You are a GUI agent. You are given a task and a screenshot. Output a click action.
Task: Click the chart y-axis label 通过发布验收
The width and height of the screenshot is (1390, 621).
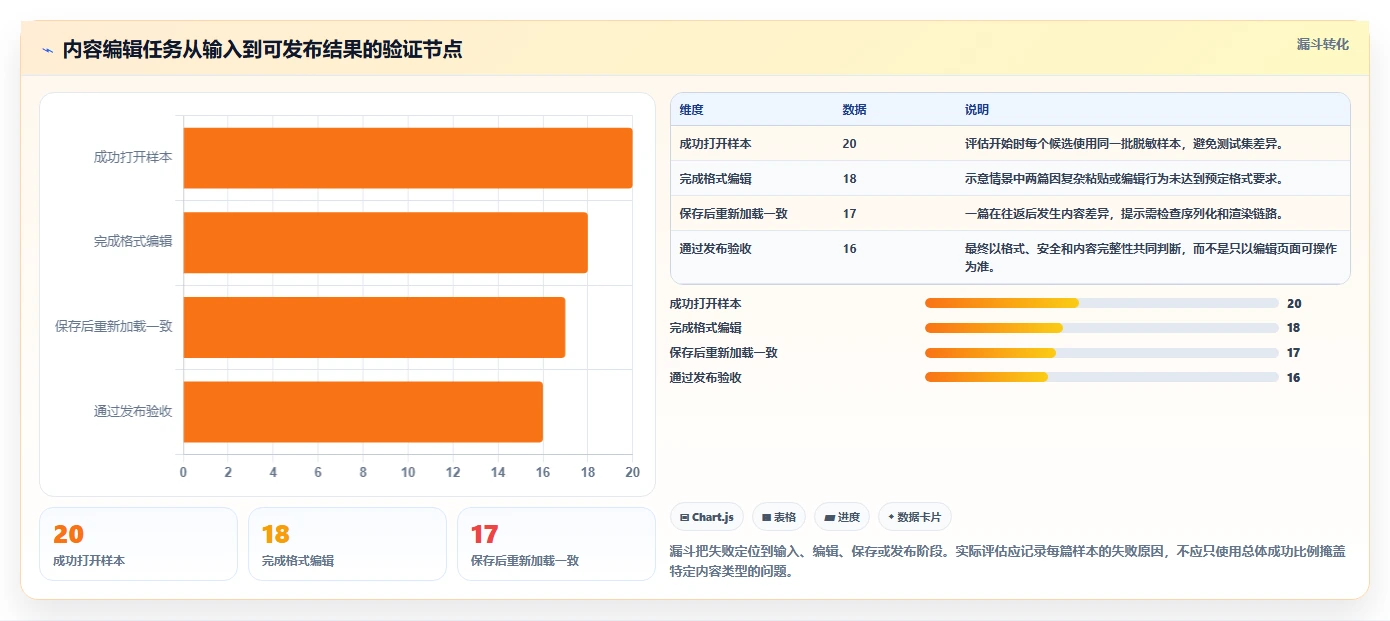pos(133,411)
